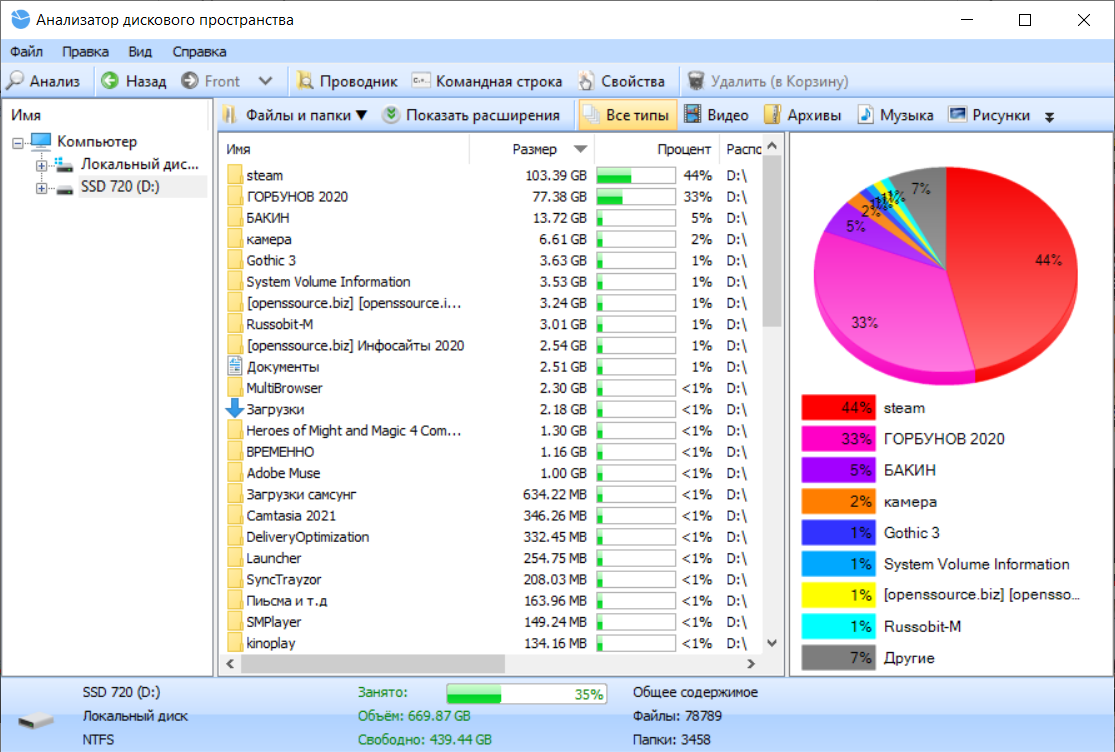Screen dimensions: 1115x752
Task: Click the Файлы и папки folder icon
Action: click(x=230, y=114)
